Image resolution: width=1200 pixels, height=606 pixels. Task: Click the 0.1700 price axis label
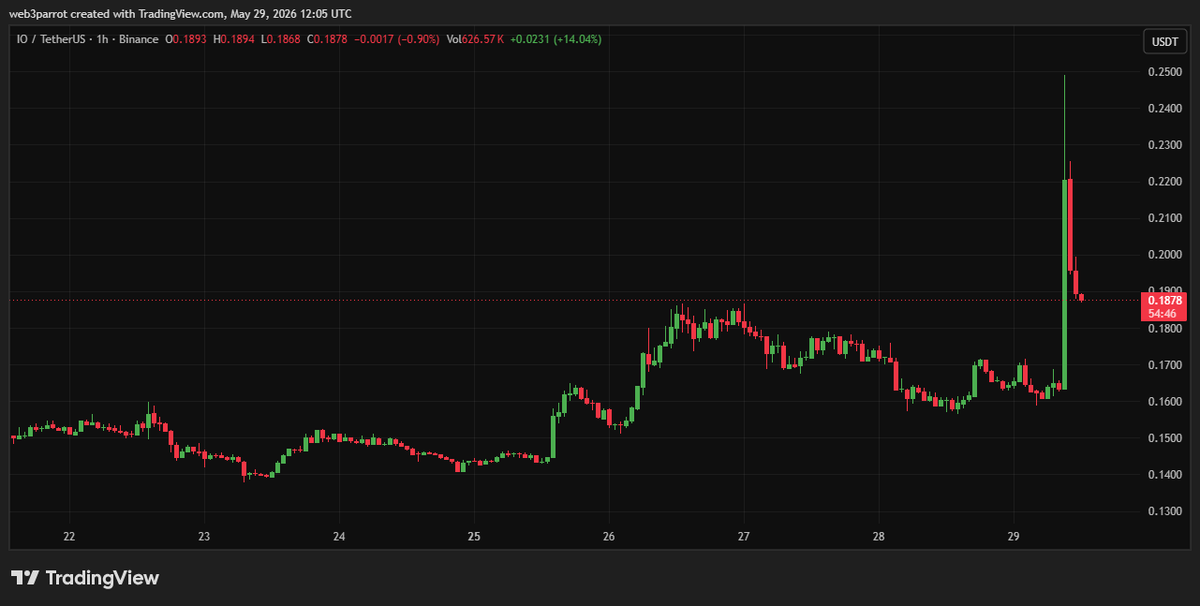(x=1165, y=365)
